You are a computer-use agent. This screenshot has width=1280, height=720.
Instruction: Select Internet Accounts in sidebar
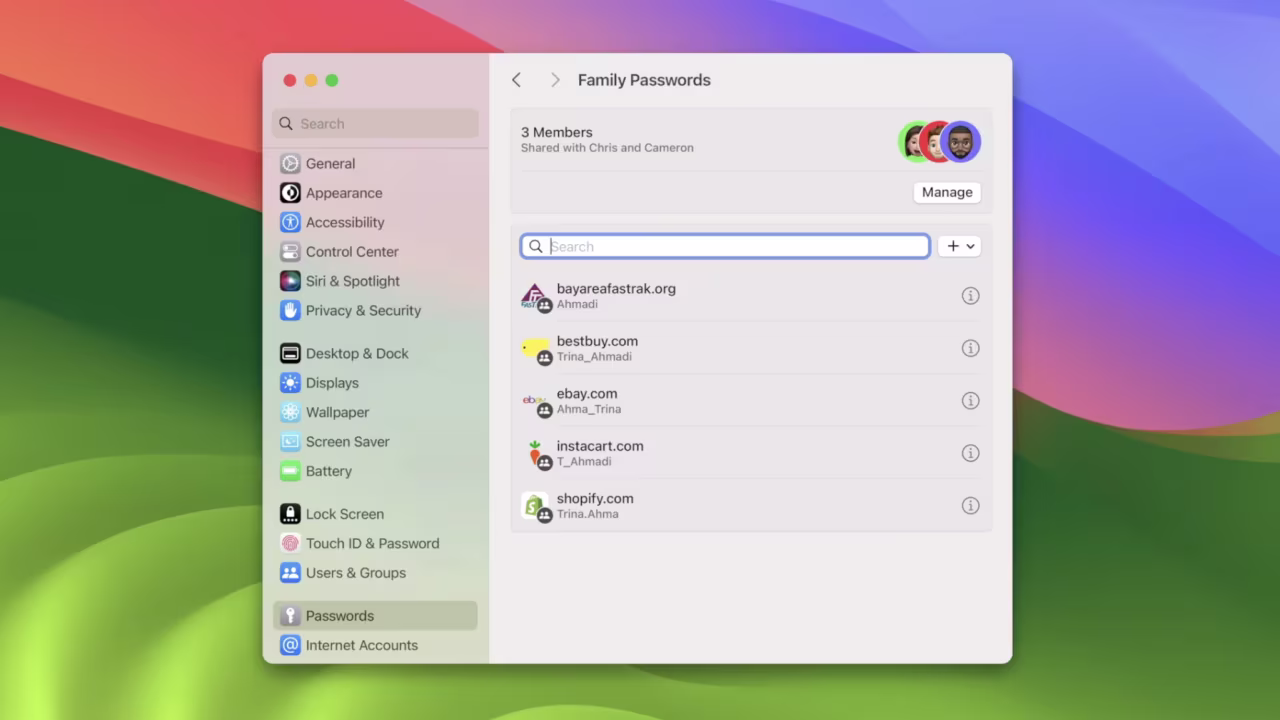pyautogui.click(x=361, y=645)
